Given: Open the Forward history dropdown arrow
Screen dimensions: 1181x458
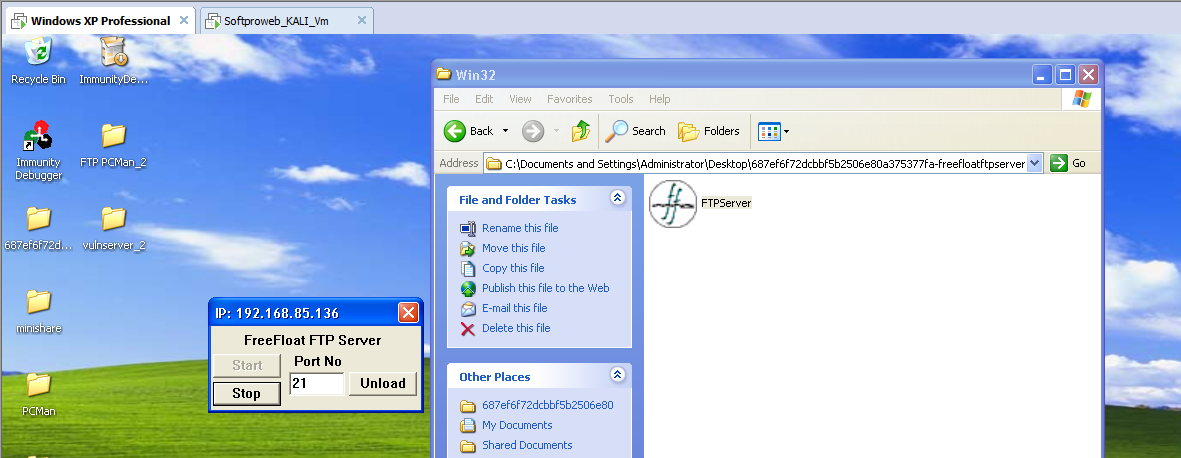Looking at the screenshot, I should (557, 131).
